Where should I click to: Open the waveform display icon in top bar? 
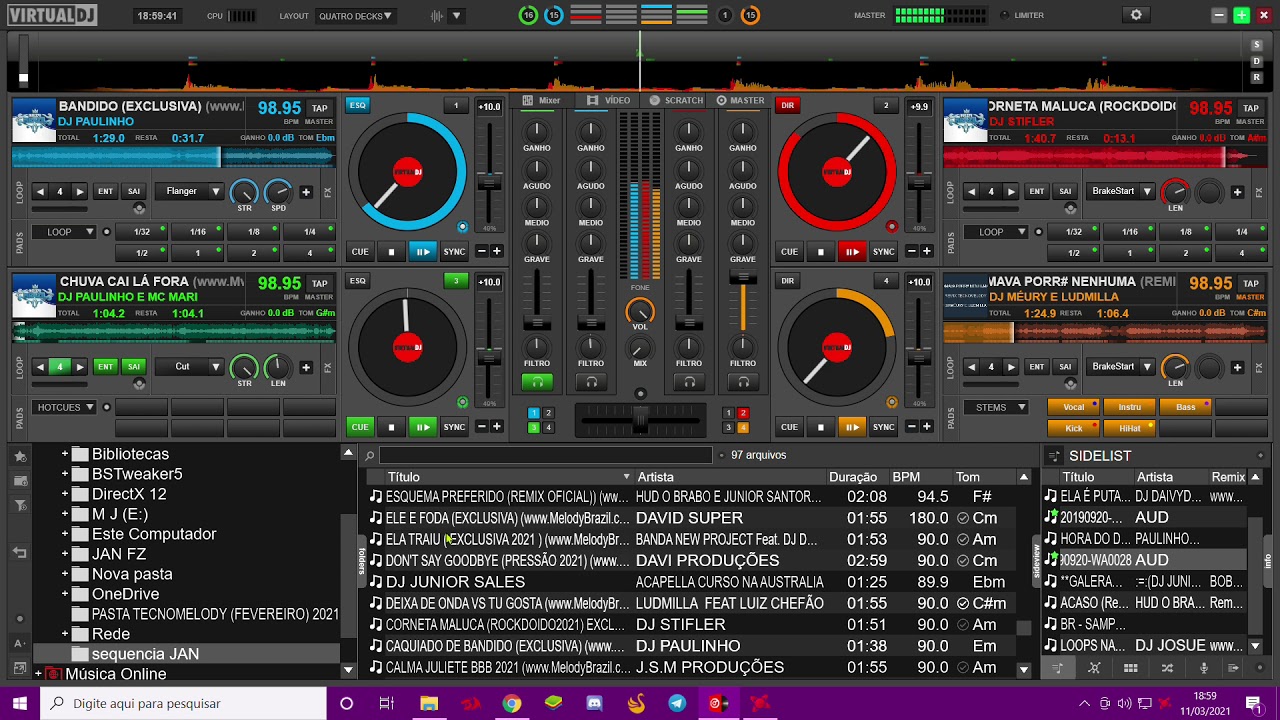pyautogui.click(x=436, y=16)
